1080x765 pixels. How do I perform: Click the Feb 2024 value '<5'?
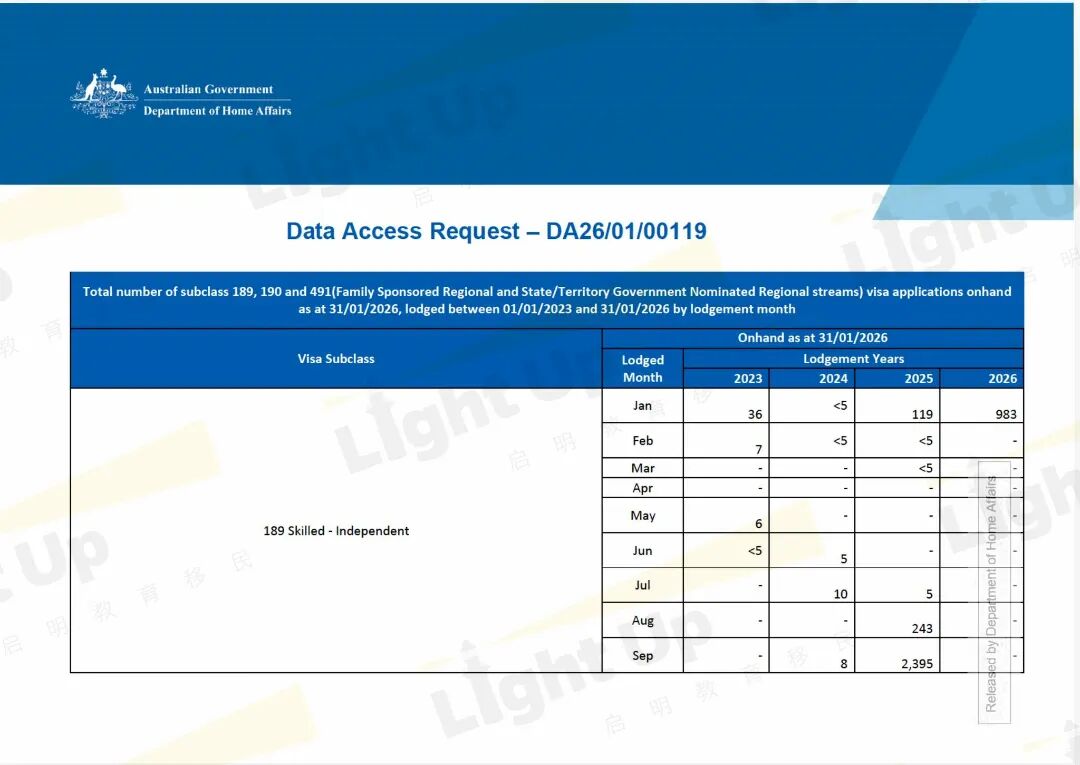click(x=840, y=440)
